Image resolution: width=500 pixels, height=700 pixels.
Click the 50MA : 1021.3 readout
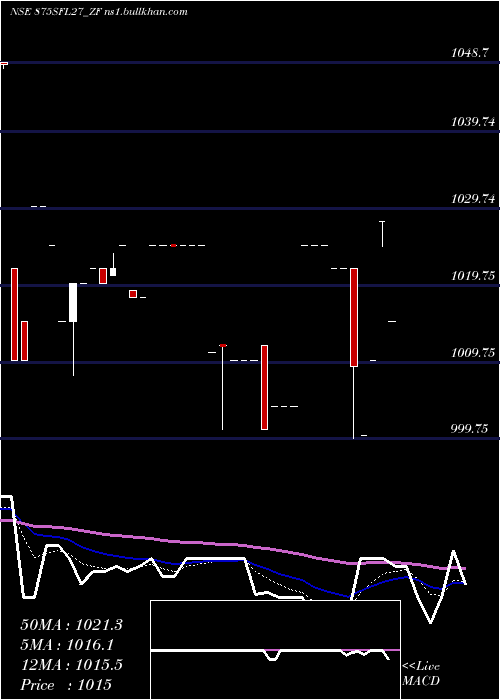(x=71, y=625)
